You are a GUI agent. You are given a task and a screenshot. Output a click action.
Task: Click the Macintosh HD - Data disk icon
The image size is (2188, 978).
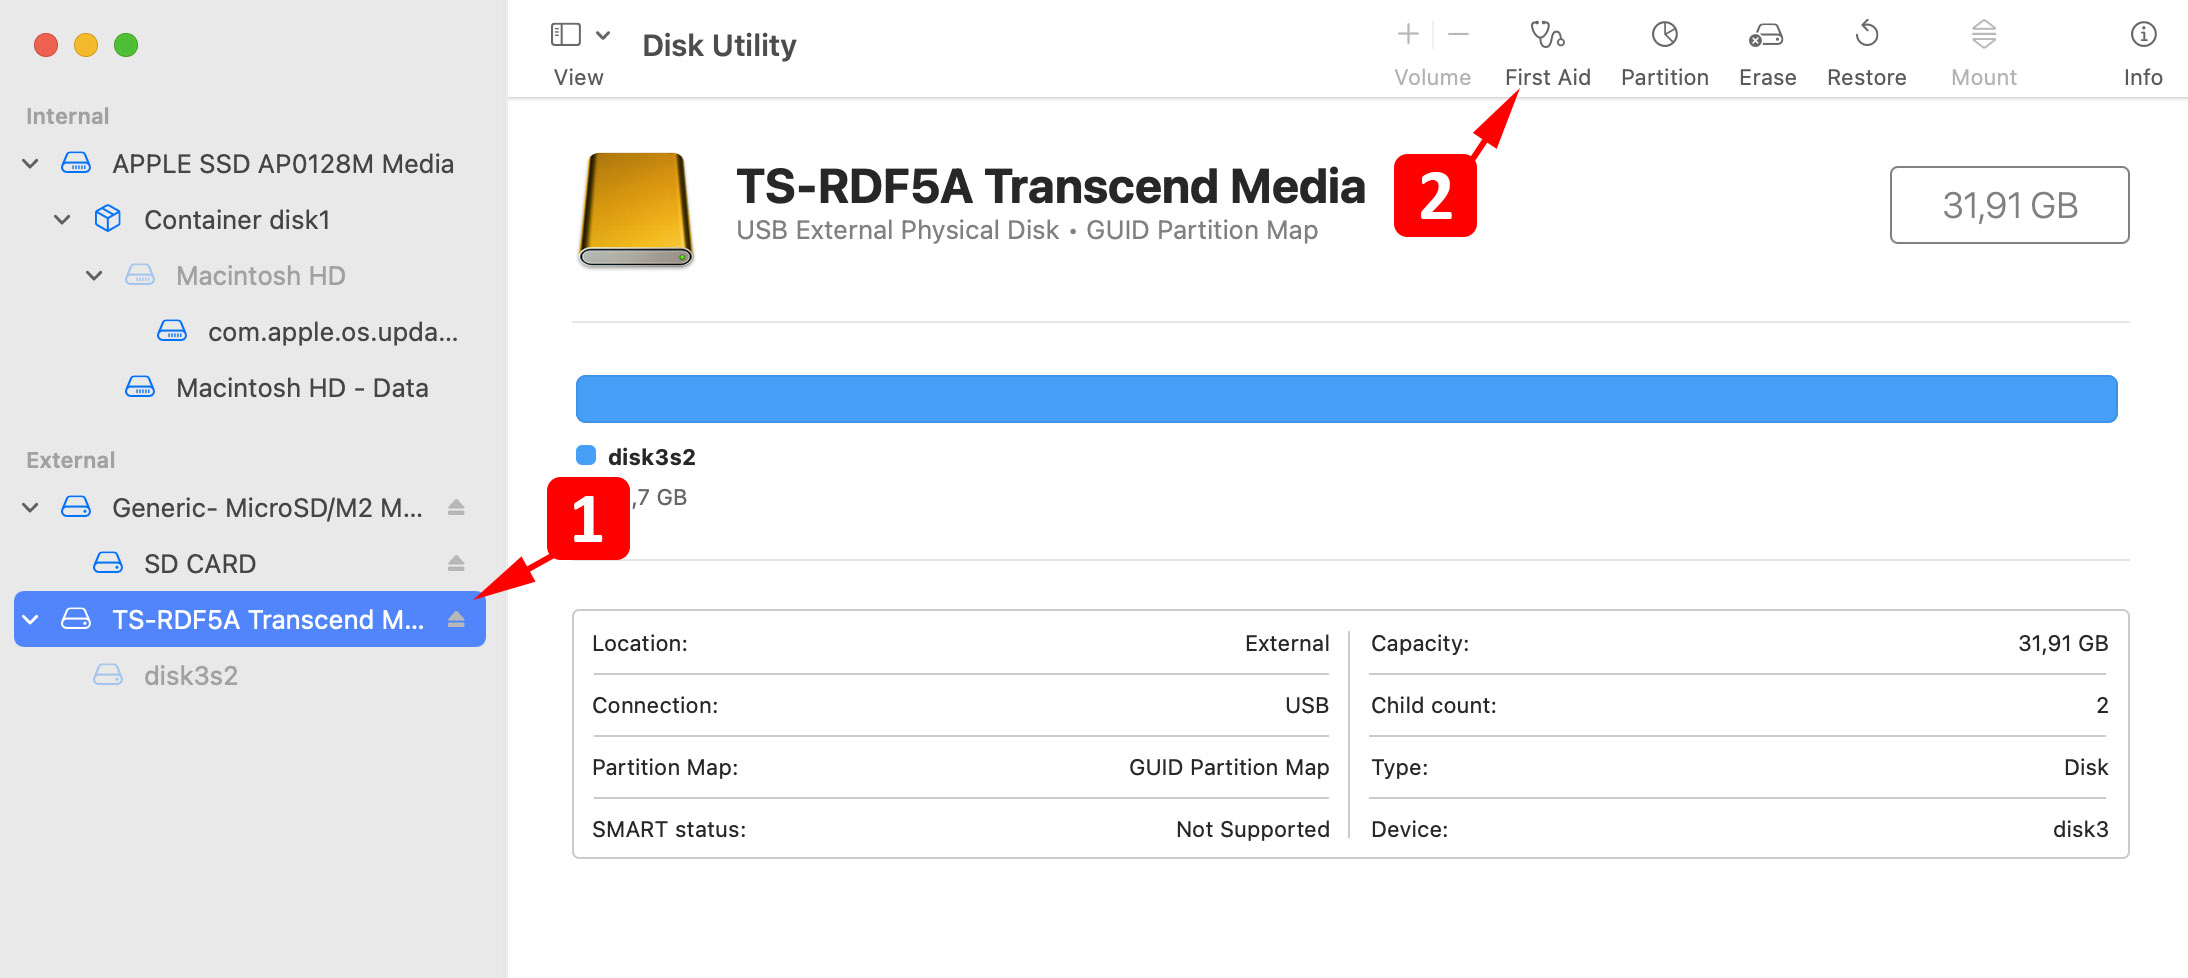pyautogui.click(x=140, y=387)
